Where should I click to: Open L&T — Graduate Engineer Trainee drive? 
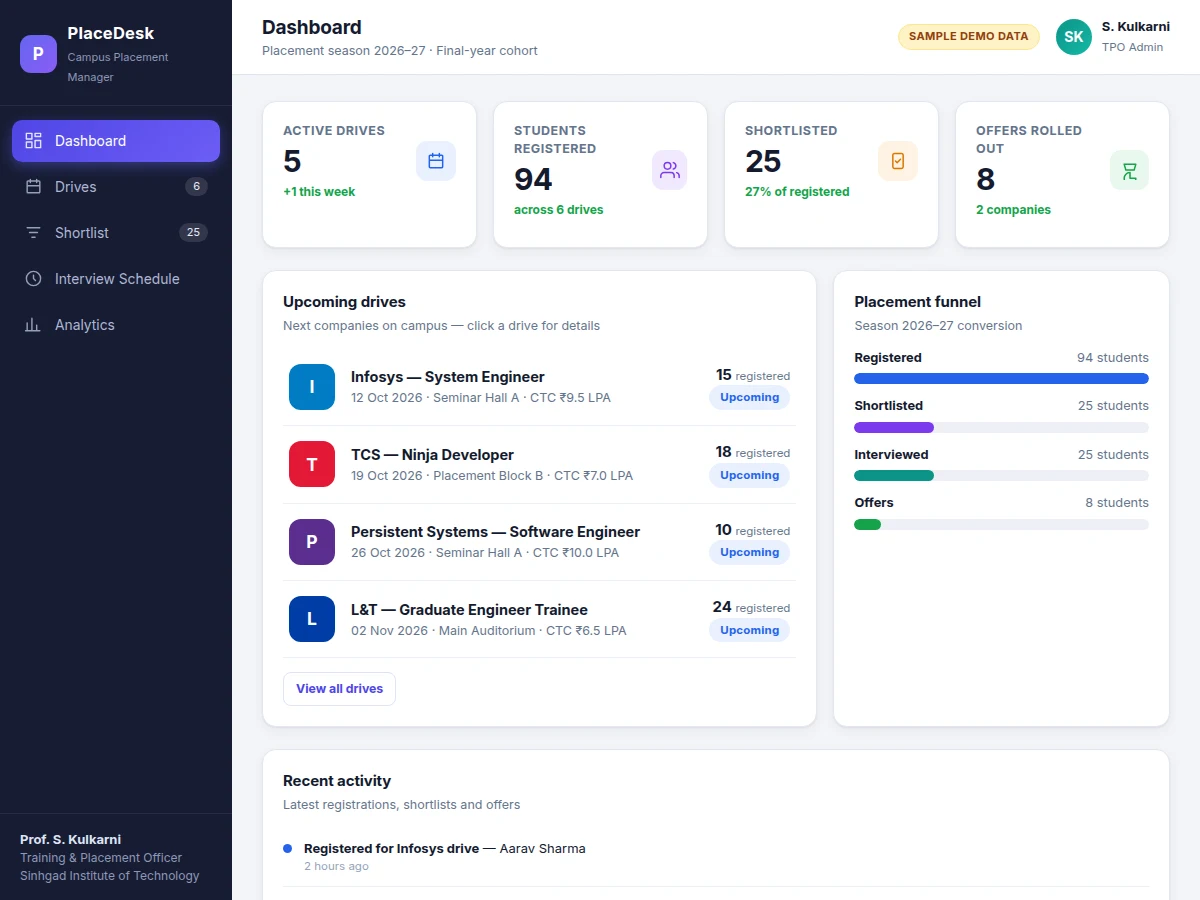coord(539,619)
